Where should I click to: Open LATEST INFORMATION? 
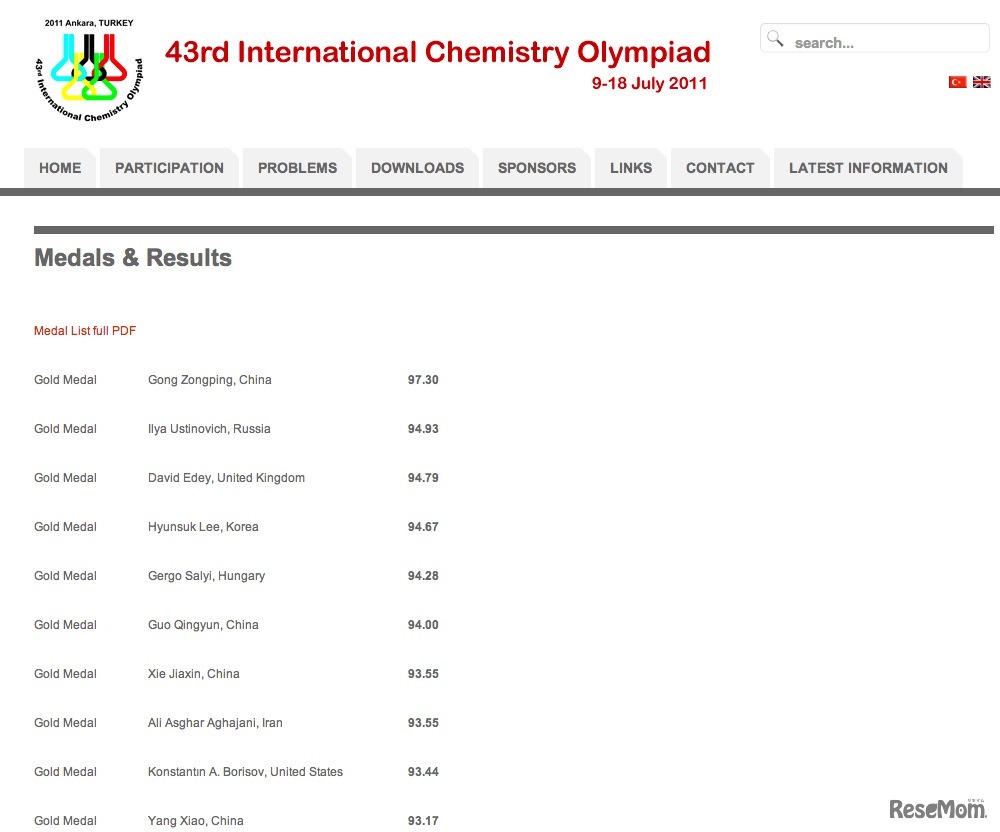click(868, 167)
